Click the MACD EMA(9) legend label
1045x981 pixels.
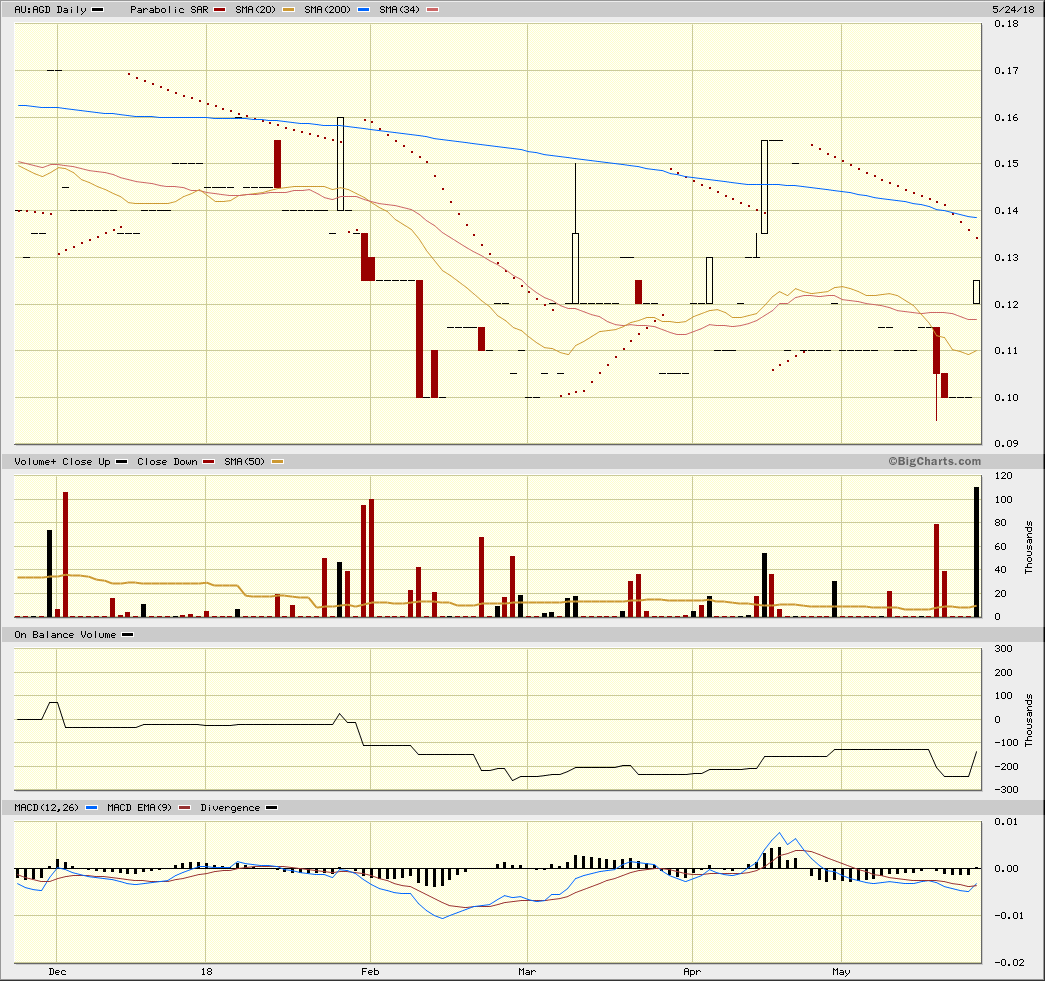coord(139,808)
